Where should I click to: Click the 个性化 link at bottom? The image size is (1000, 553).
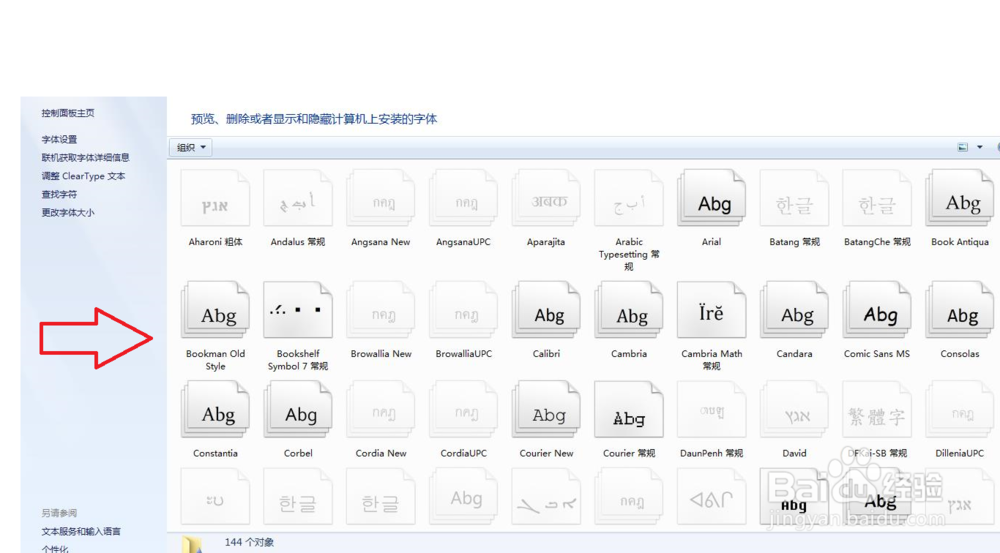pos(55,549)
